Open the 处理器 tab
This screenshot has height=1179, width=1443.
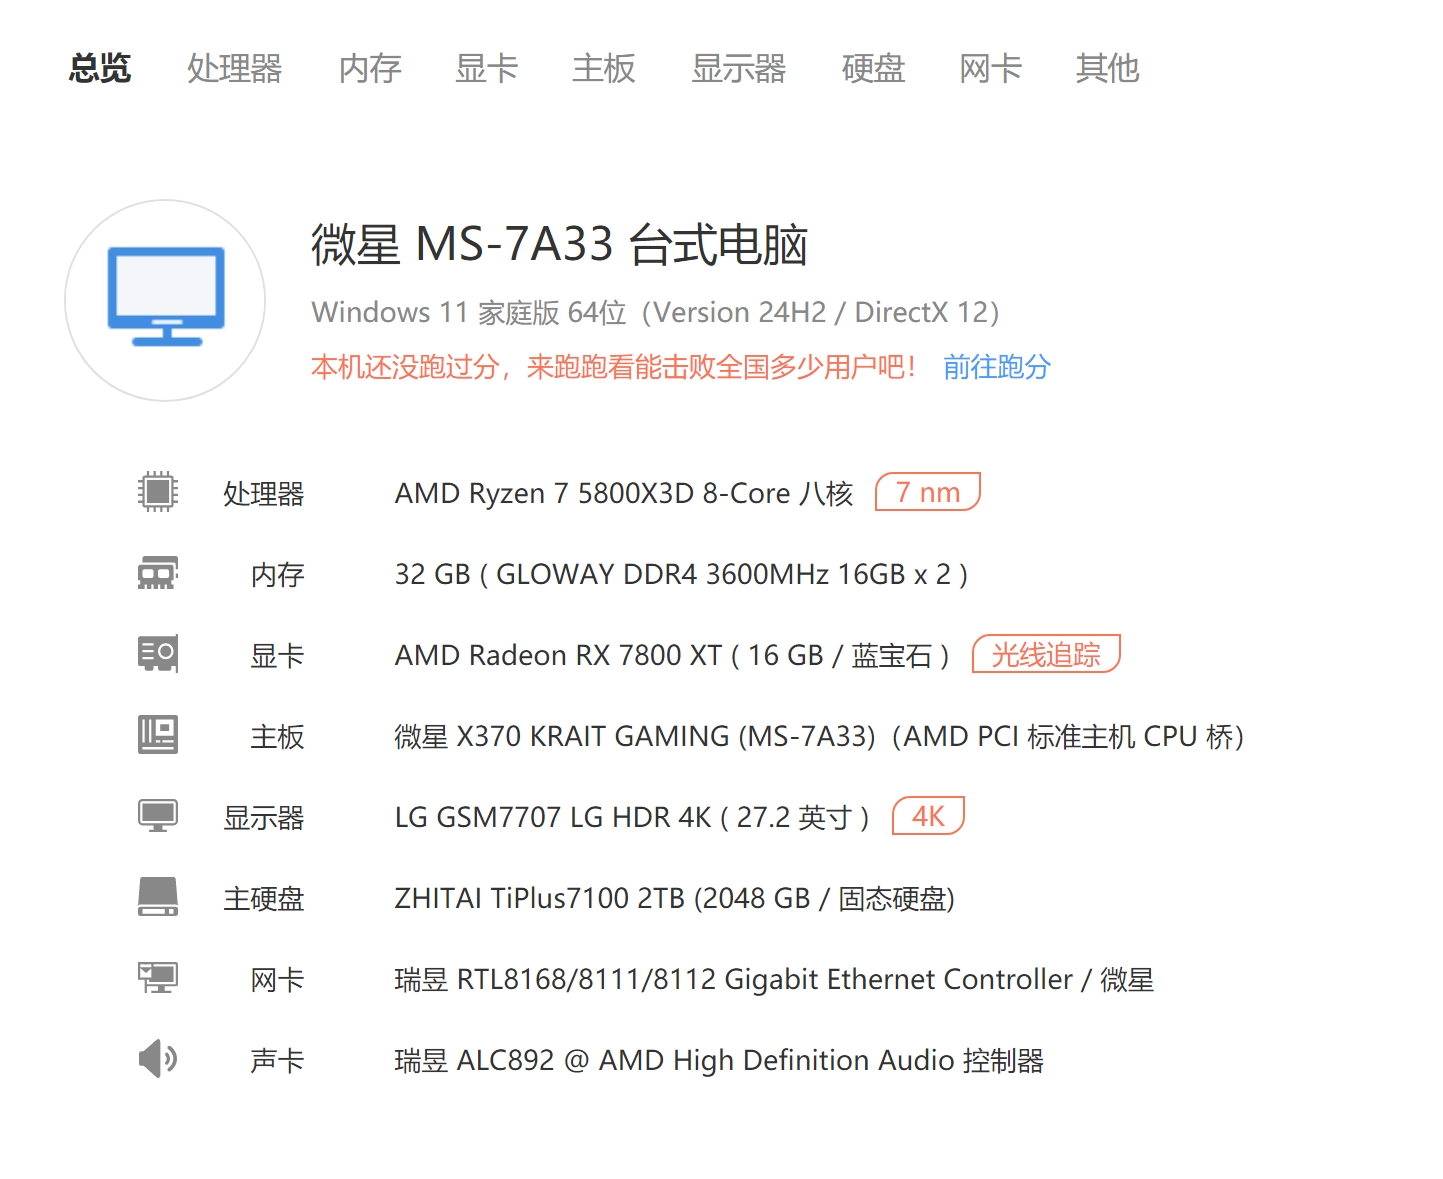235,68
